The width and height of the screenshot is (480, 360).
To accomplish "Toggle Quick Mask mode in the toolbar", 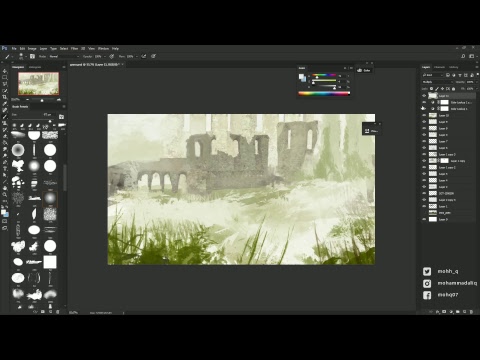I will (5, 221).
